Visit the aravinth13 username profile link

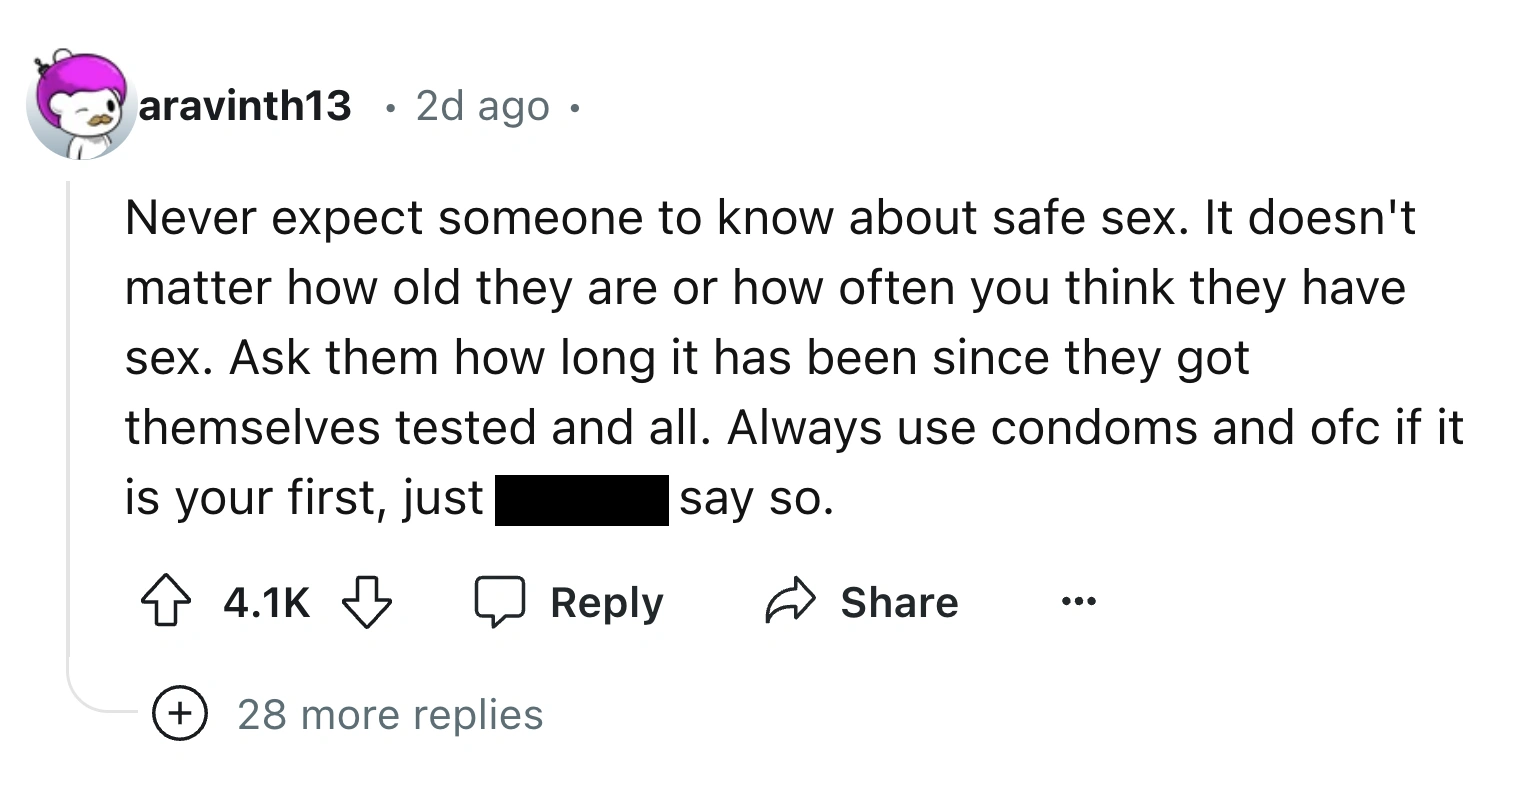245,105
